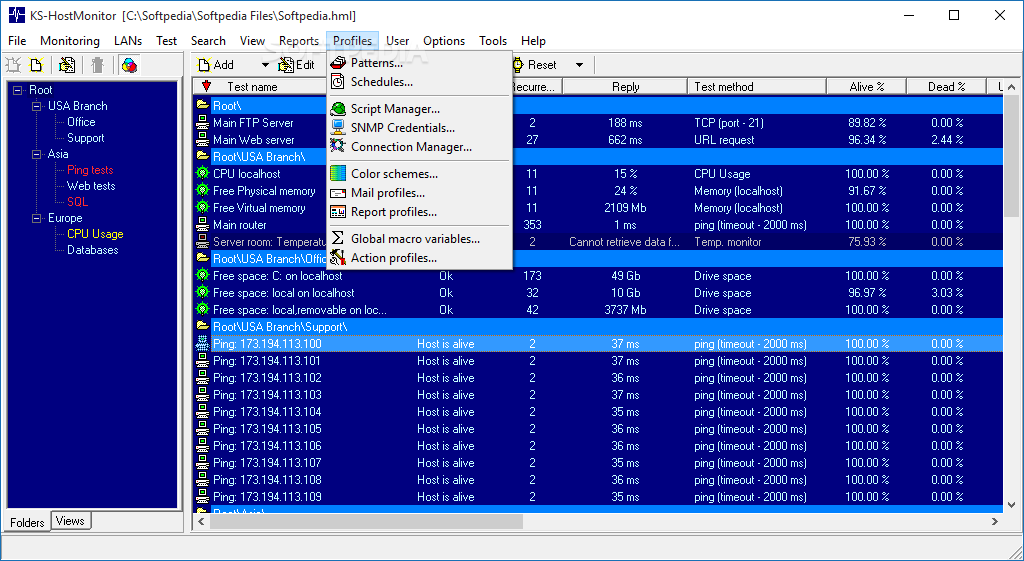Screen dimensions: 1024x561
Task: Click the greyed trash can delete icon
Action: [x=97, y=65]
